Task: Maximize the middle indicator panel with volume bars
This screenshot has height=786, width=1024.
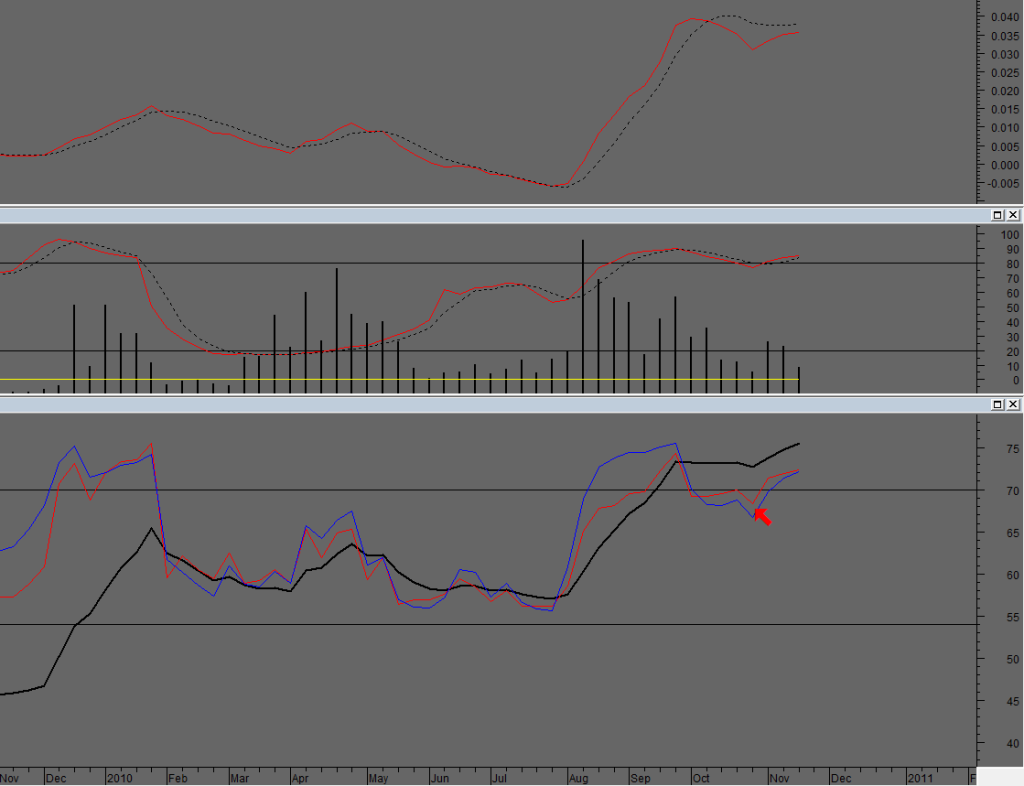Action: pos(997,215)
